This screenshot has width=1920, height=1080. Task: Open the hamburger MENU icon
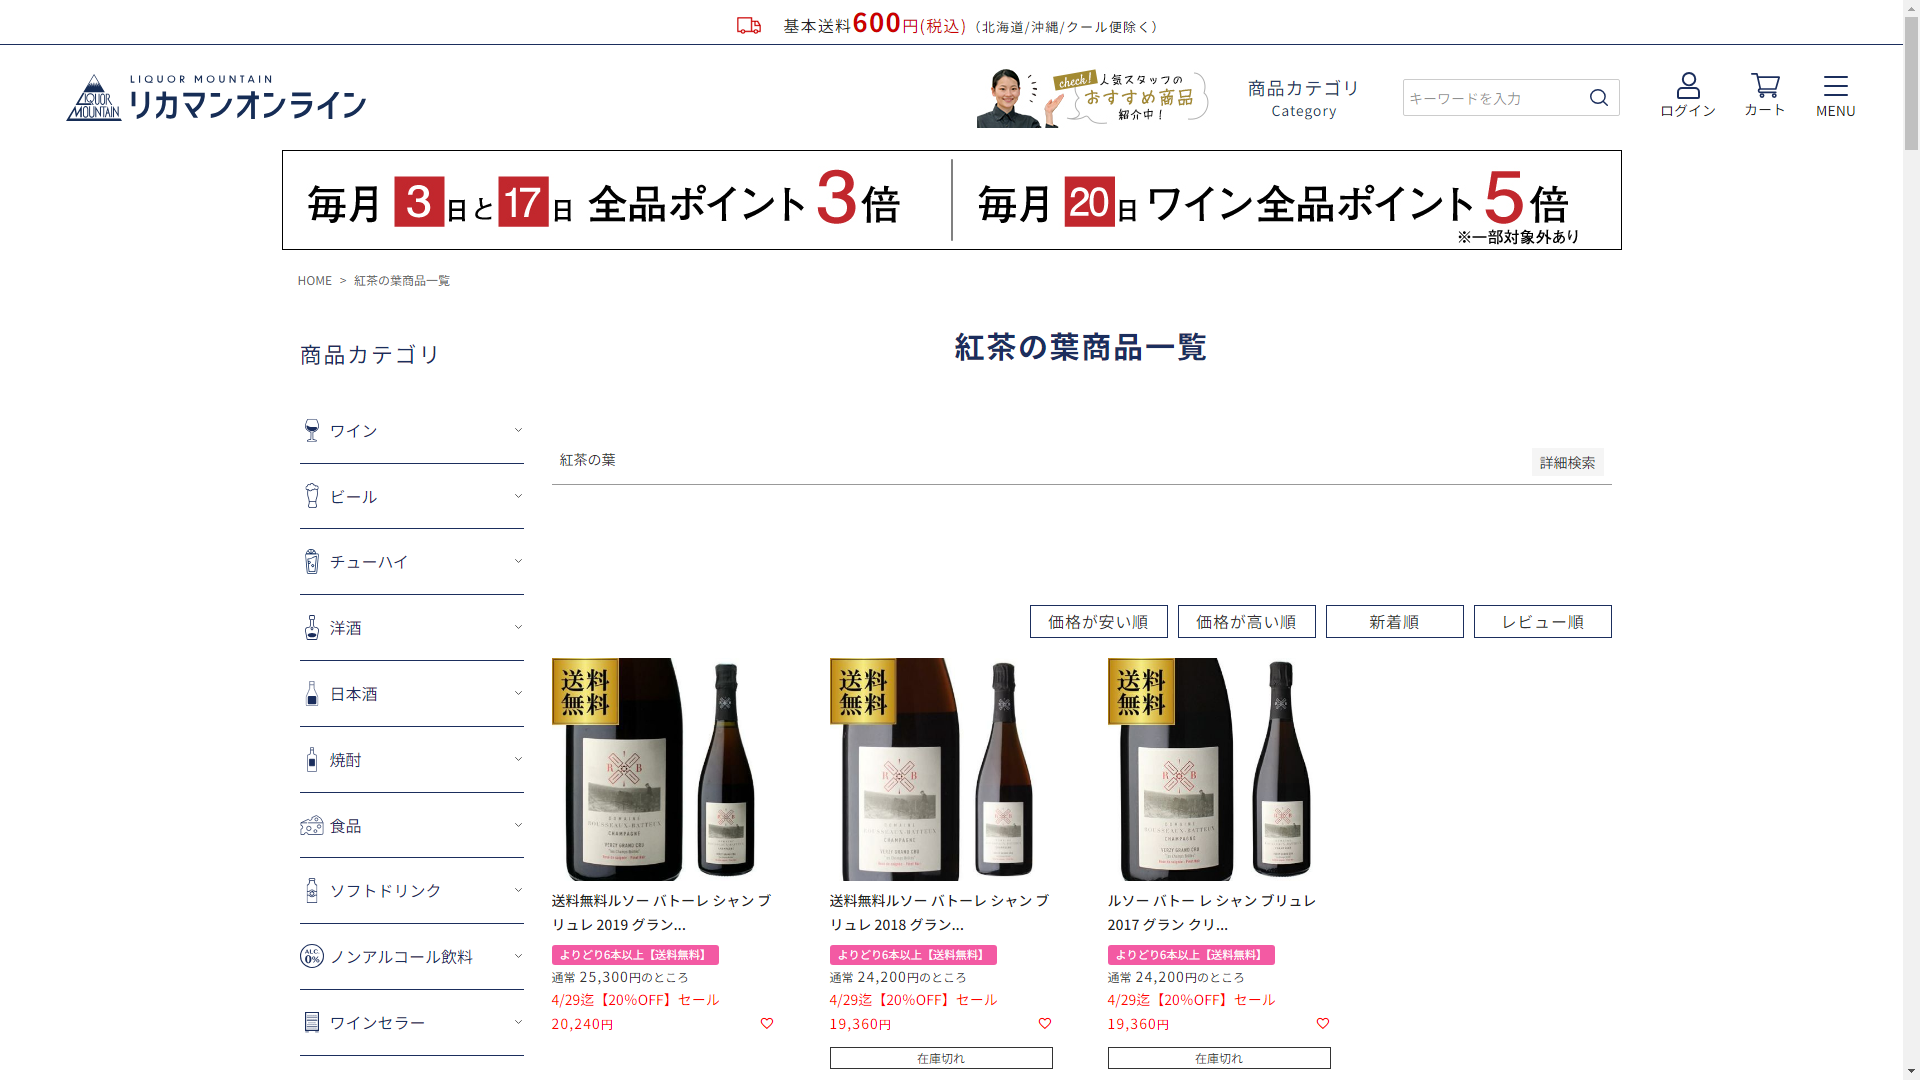pyautogui.click(x=1835, y=86)
